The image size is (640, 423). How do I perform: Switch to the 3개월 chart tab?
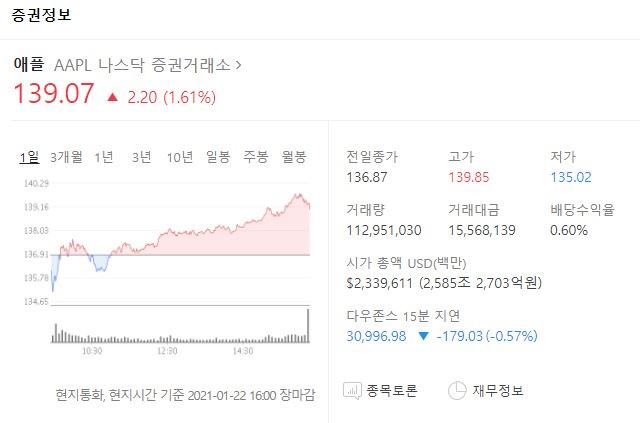coord(66,157)
